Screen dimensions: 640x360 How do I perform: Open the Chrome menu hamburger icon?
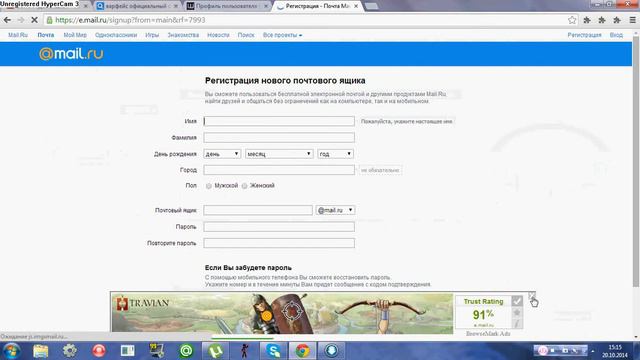click(632, 20)
